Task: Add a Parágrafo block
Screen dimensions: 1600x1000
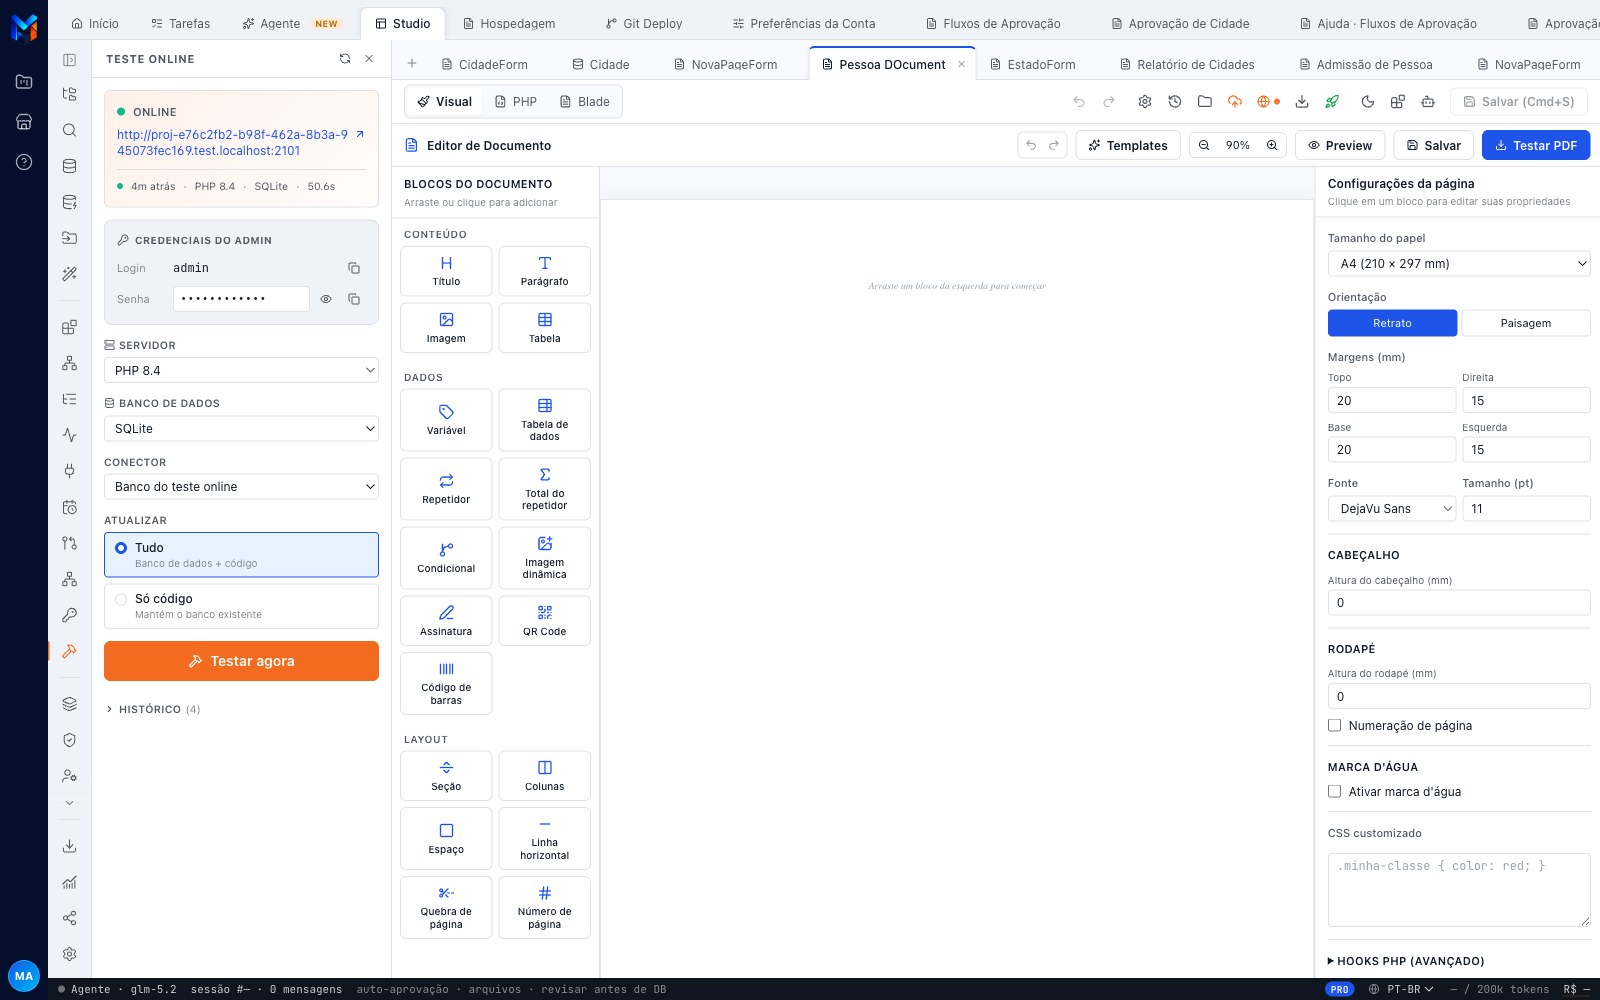Action: click(x=544, y=271)
